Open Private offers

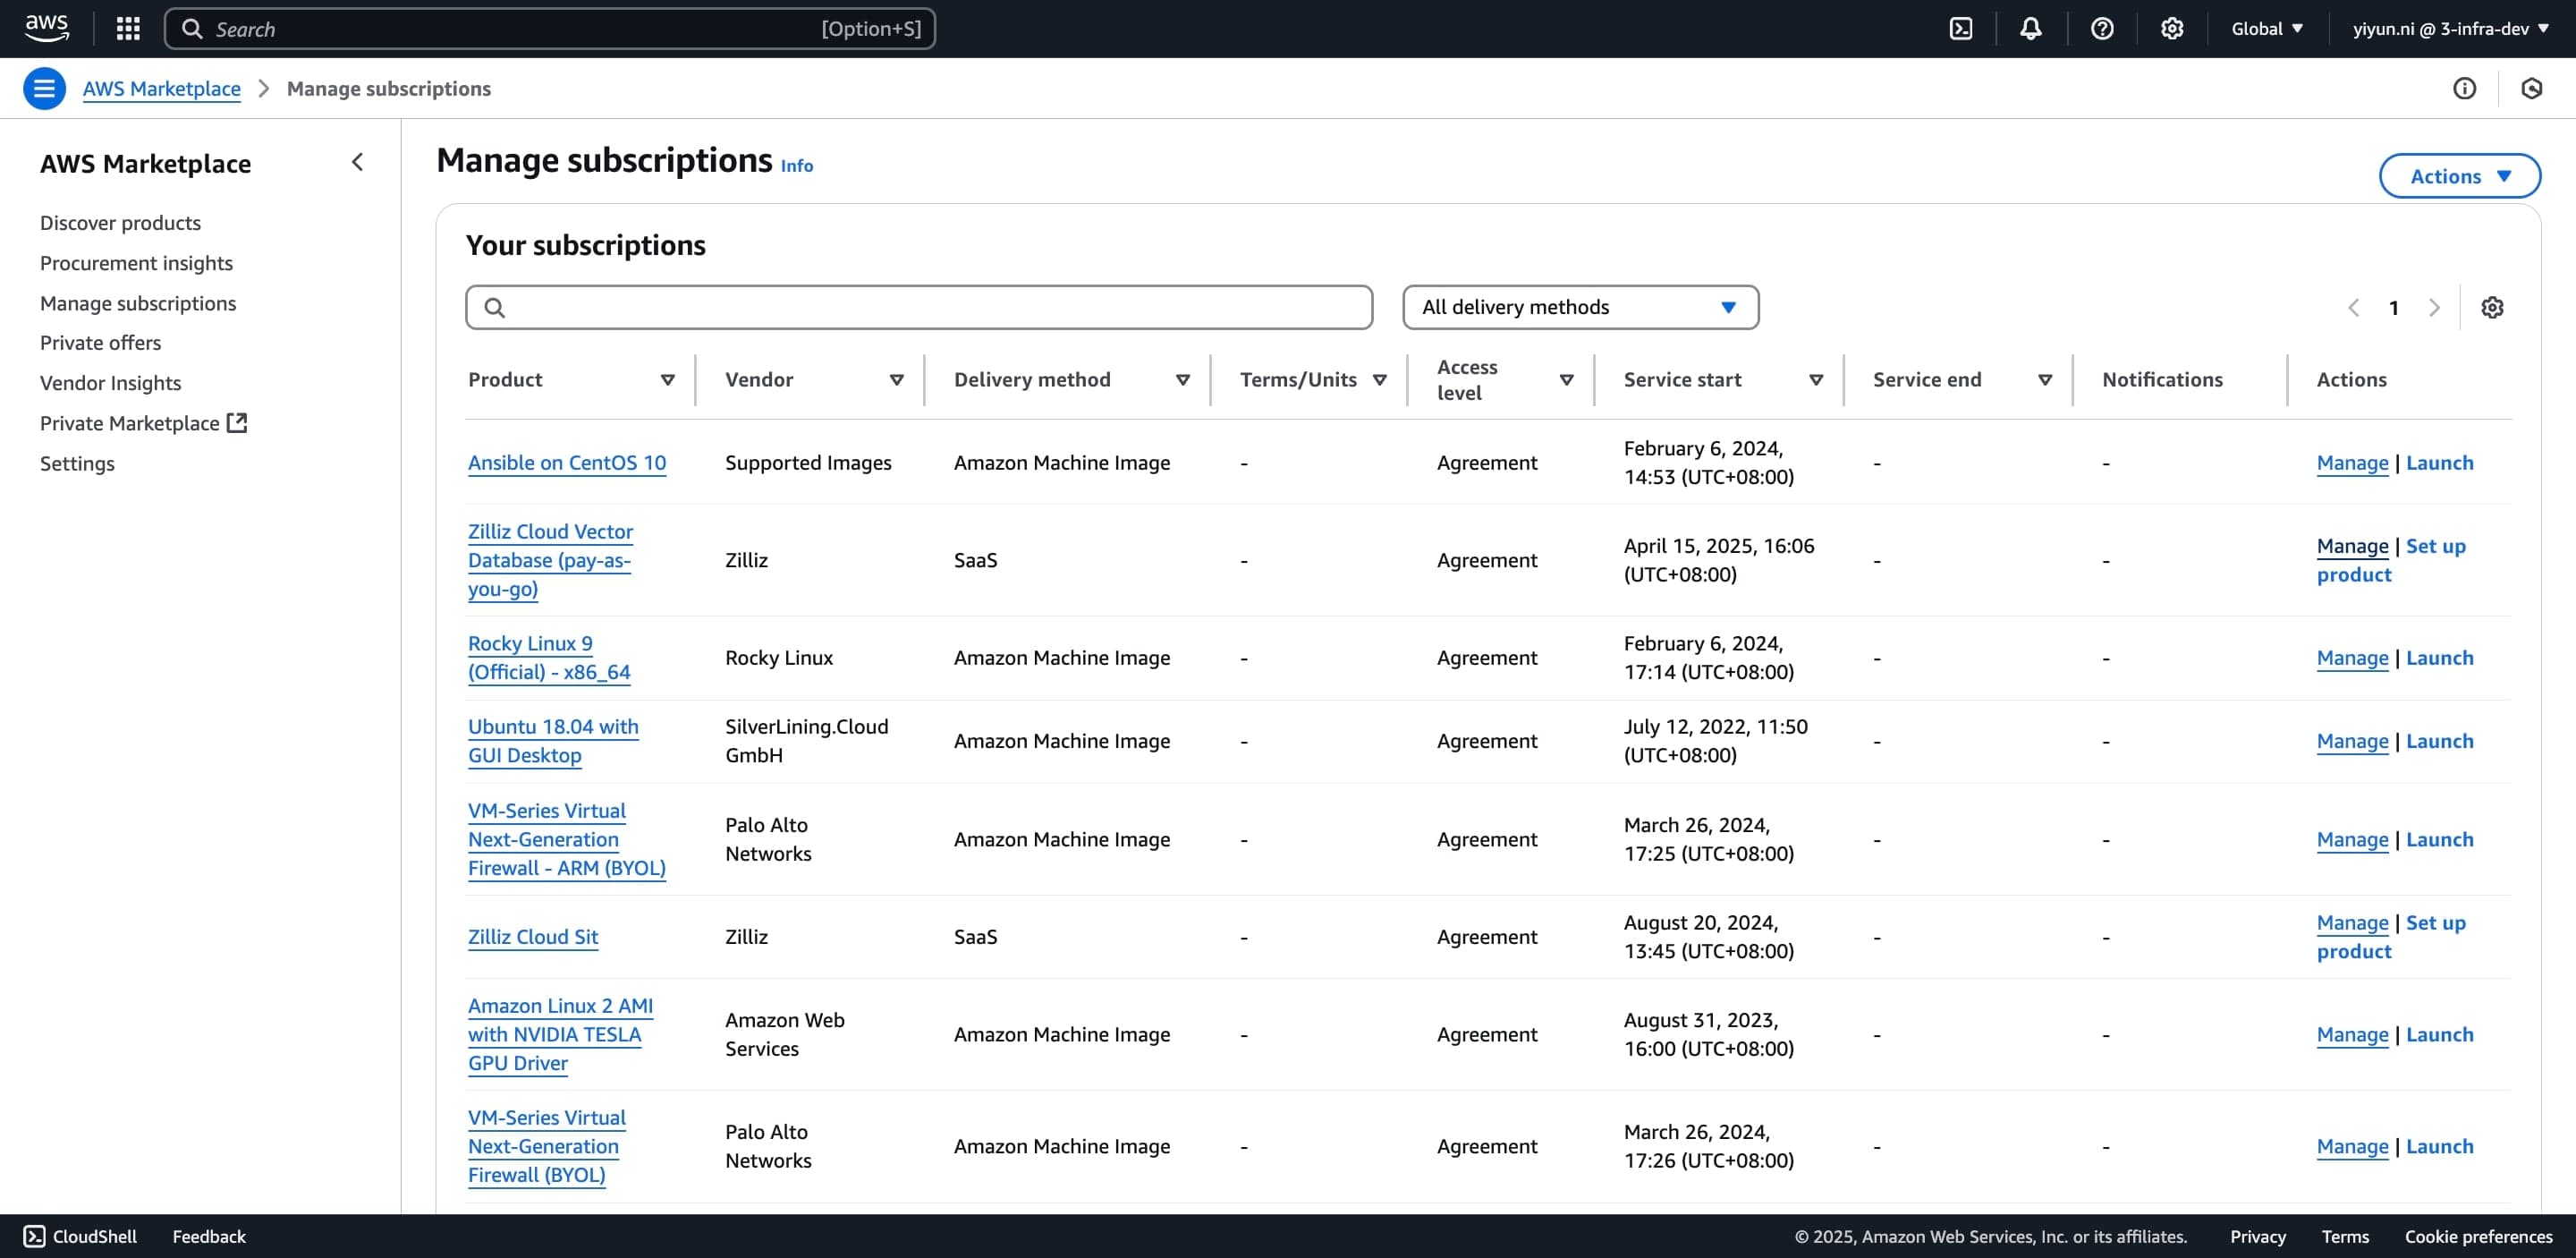click(100, 342)
